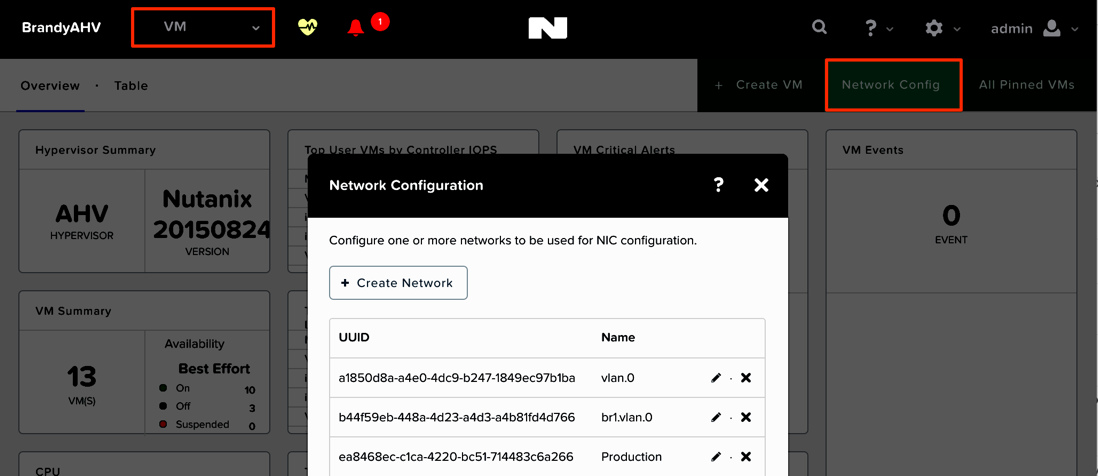The image size is (1098, 476).
Task: Click the VM Events widget title
Action: pos(873,150)
